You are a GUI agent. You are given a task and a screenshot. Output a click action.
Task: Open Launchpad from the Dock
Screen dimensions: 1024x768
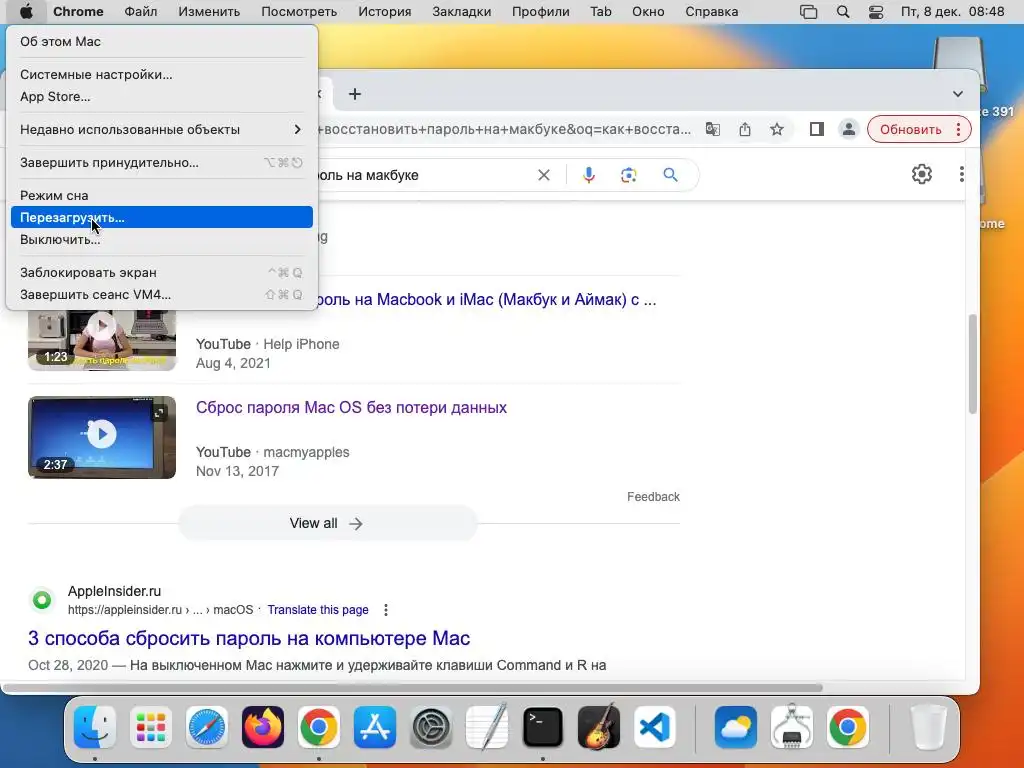click(151, 727)
